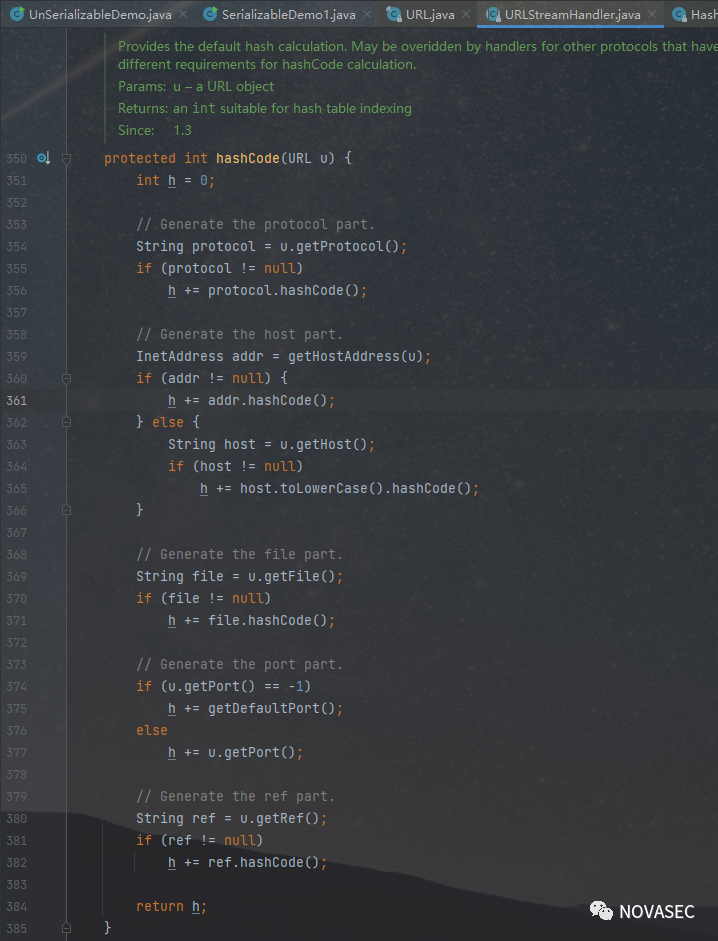Click the 'else' keyword on line 376
Screen dimensions: 718x941
[152, 730]
